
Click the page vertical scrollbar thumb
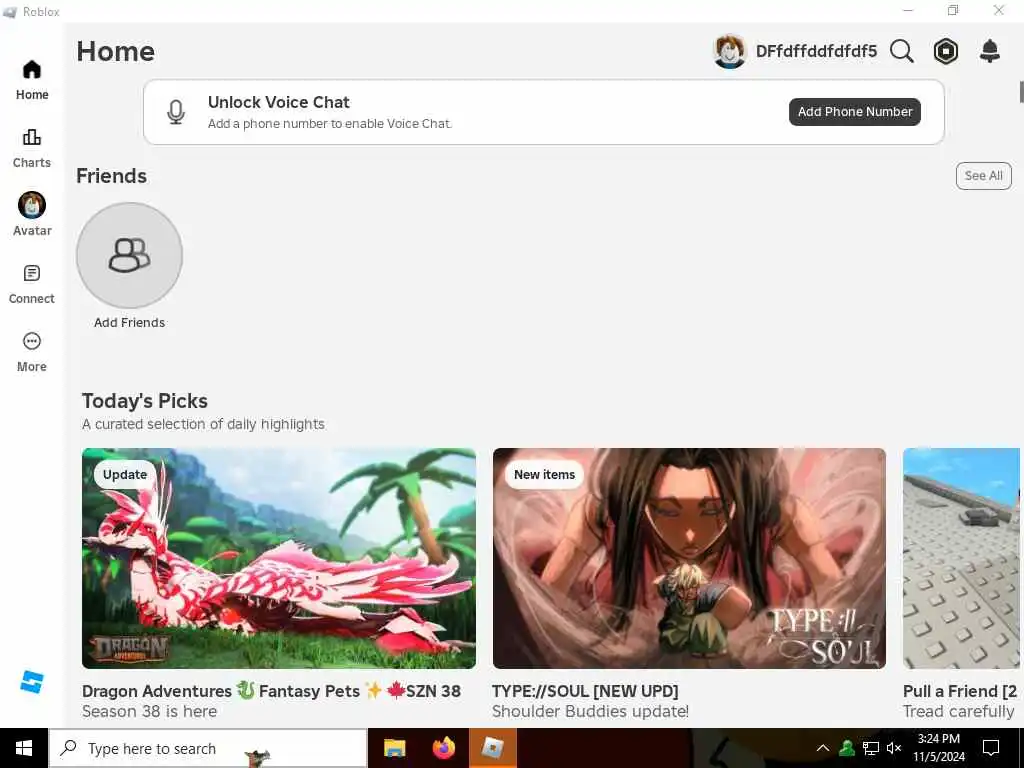click(1021, 92)
